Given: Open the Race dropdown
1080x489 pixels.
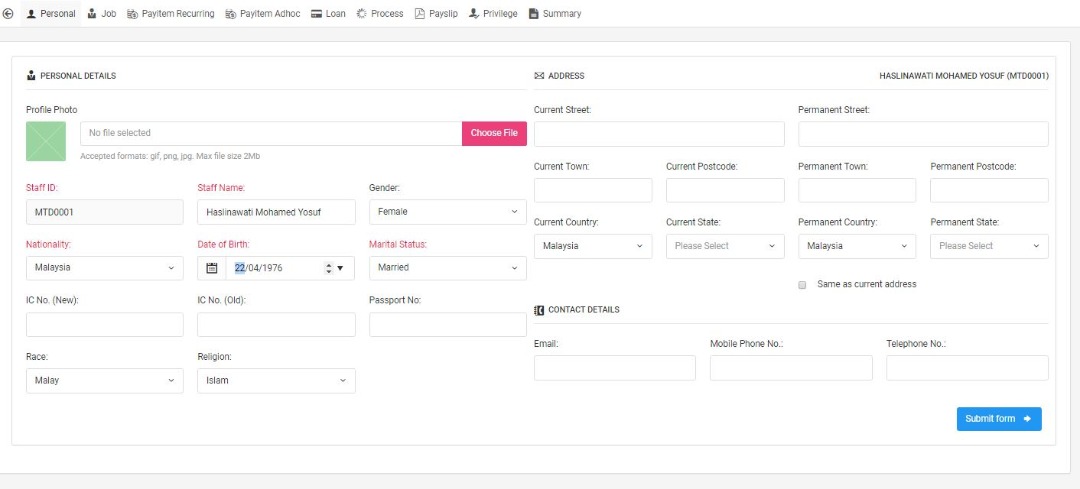Looking at the screenshot, I should (105, 381).
